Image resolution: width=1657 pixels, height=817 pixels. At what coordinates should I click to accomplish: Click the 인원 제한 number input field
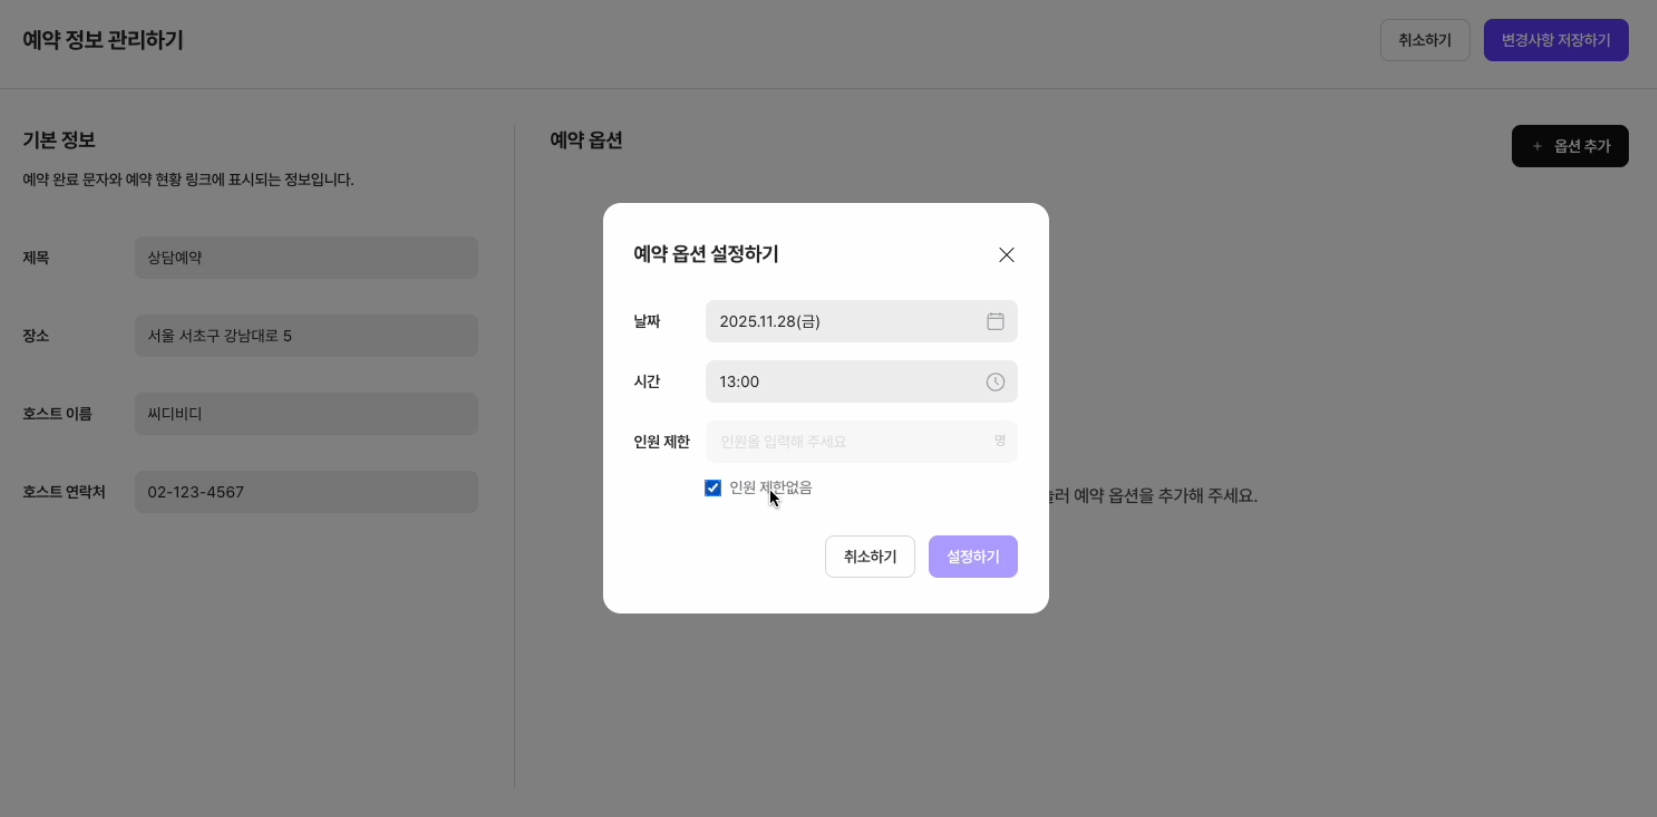click(850, 442)
